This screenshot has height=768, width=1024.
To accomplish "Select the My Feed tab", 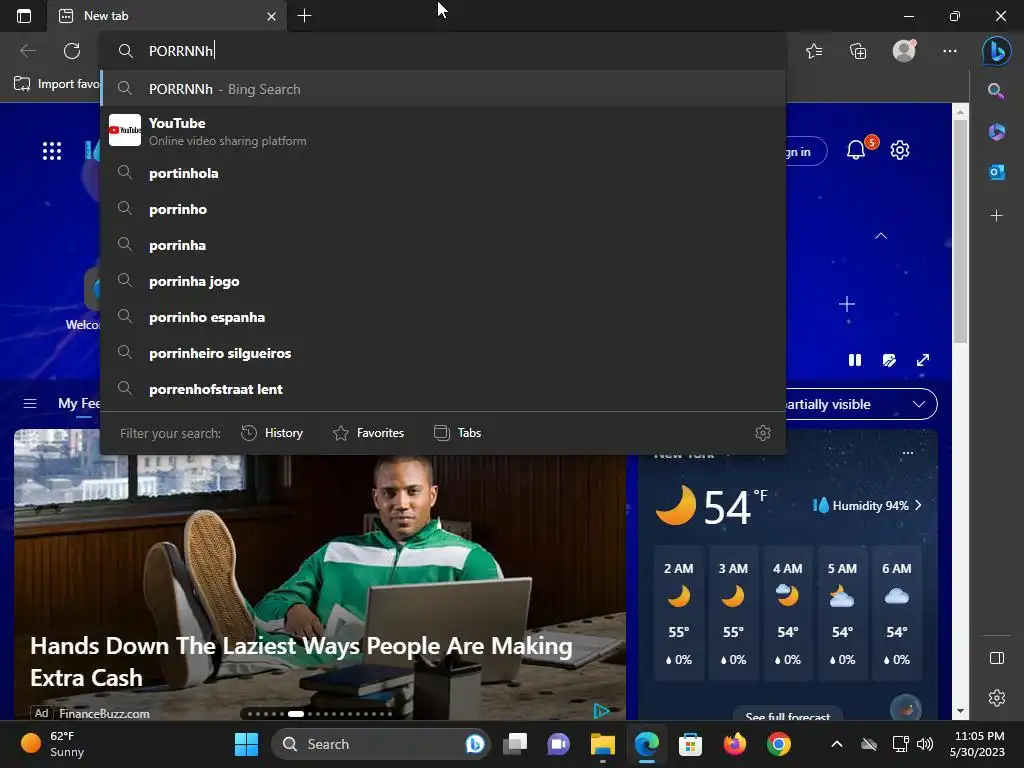I will tap(78, 404).
